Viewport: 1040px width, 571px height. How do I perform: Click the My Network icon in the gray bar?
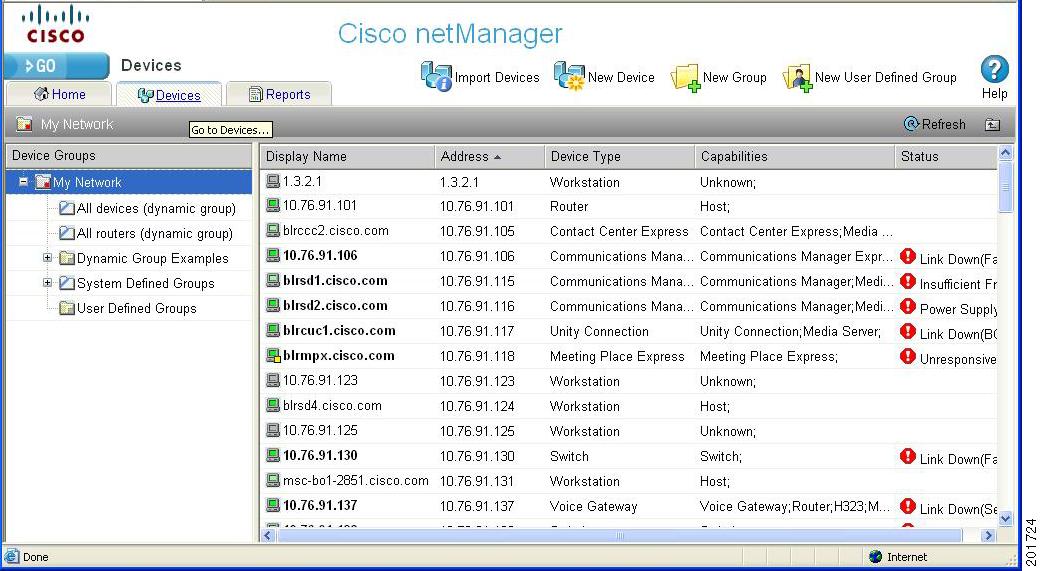click(x=25, y=123)
